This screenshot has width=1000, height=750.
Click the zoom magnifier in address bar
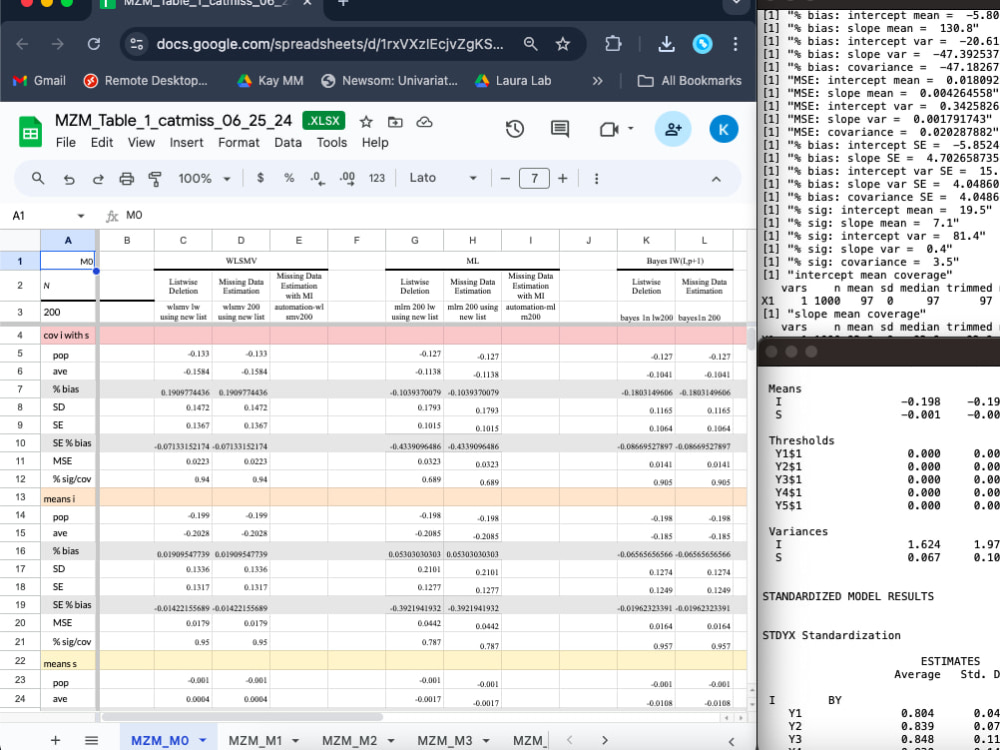530,44
